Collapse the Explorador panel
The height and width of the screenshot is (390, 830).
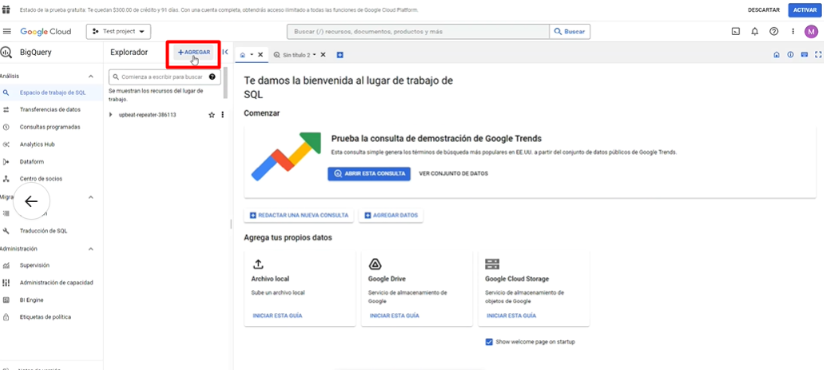[x=225, y=52]
